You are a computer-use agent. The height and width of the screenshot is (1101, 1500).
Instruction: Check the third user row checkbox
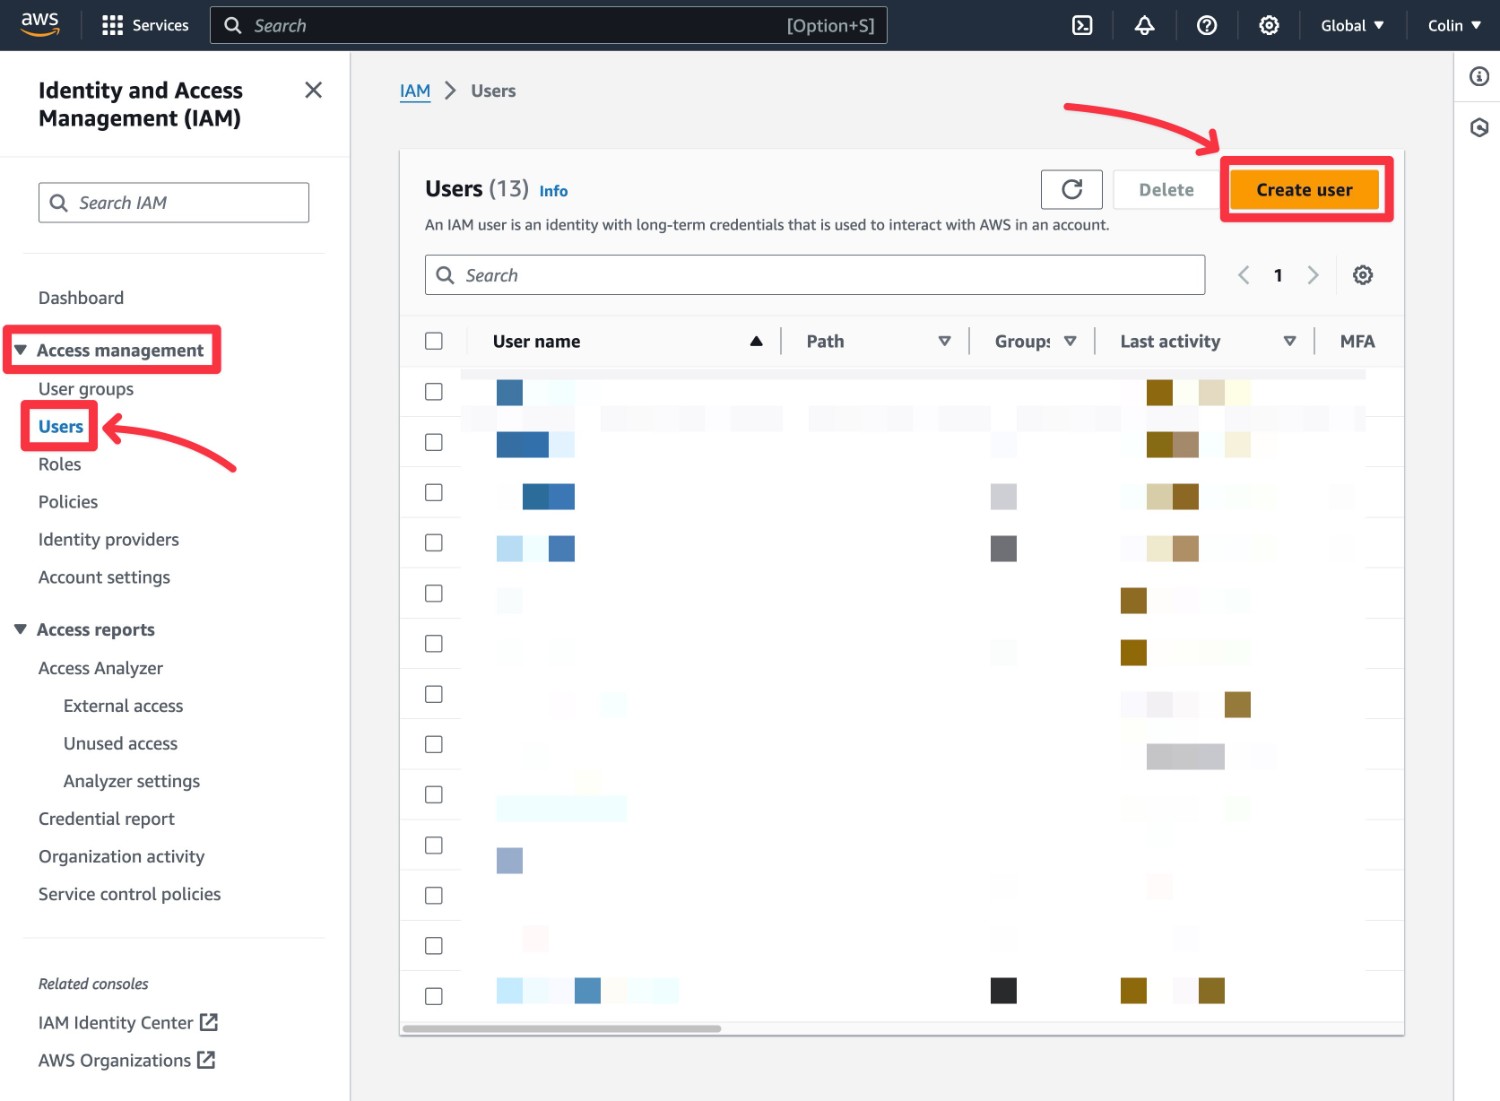(434, 492)
